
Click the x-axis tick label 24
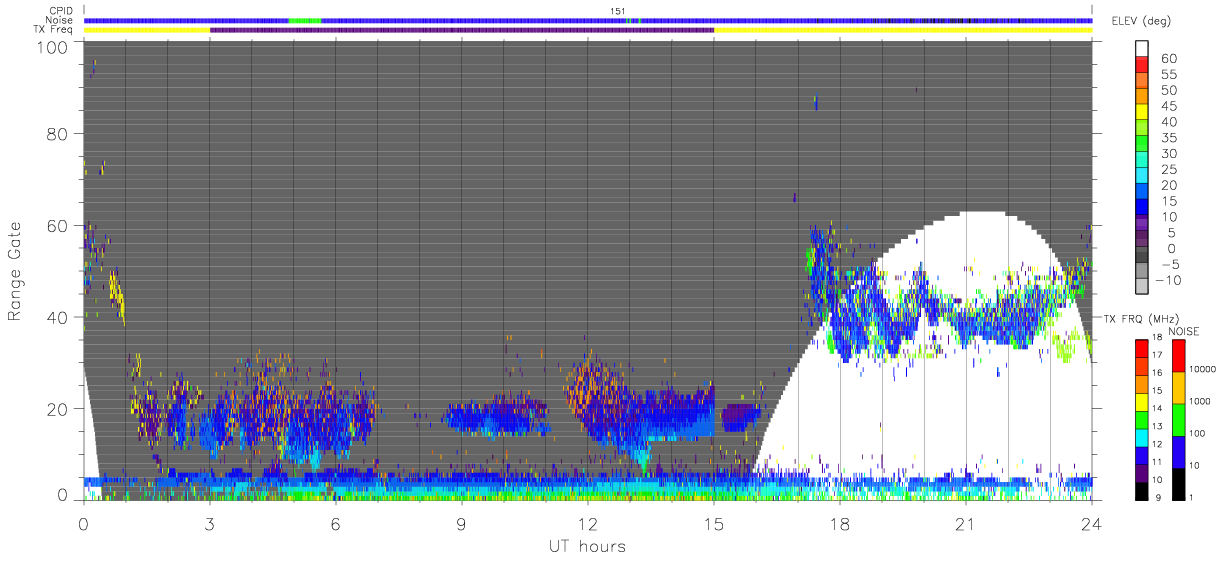1091,523
